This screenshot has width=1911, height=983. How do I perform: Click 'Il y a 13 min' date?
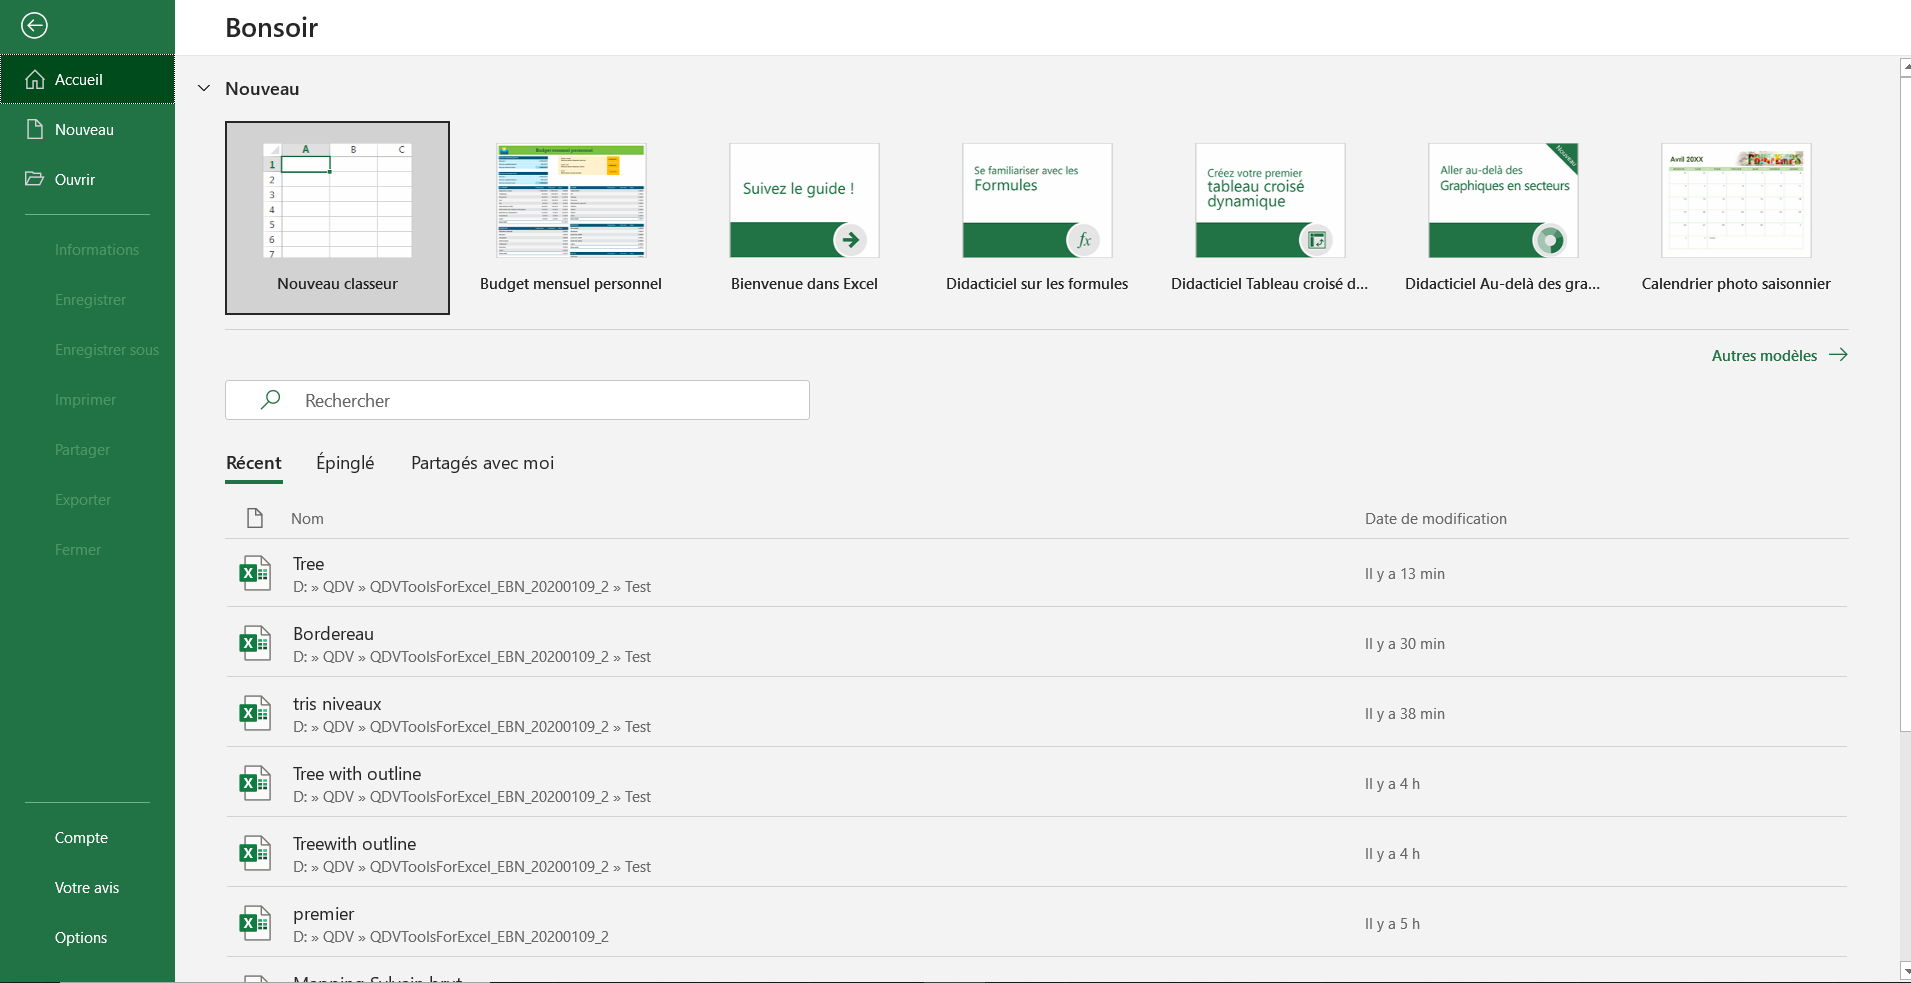[x=1404, y=574]
